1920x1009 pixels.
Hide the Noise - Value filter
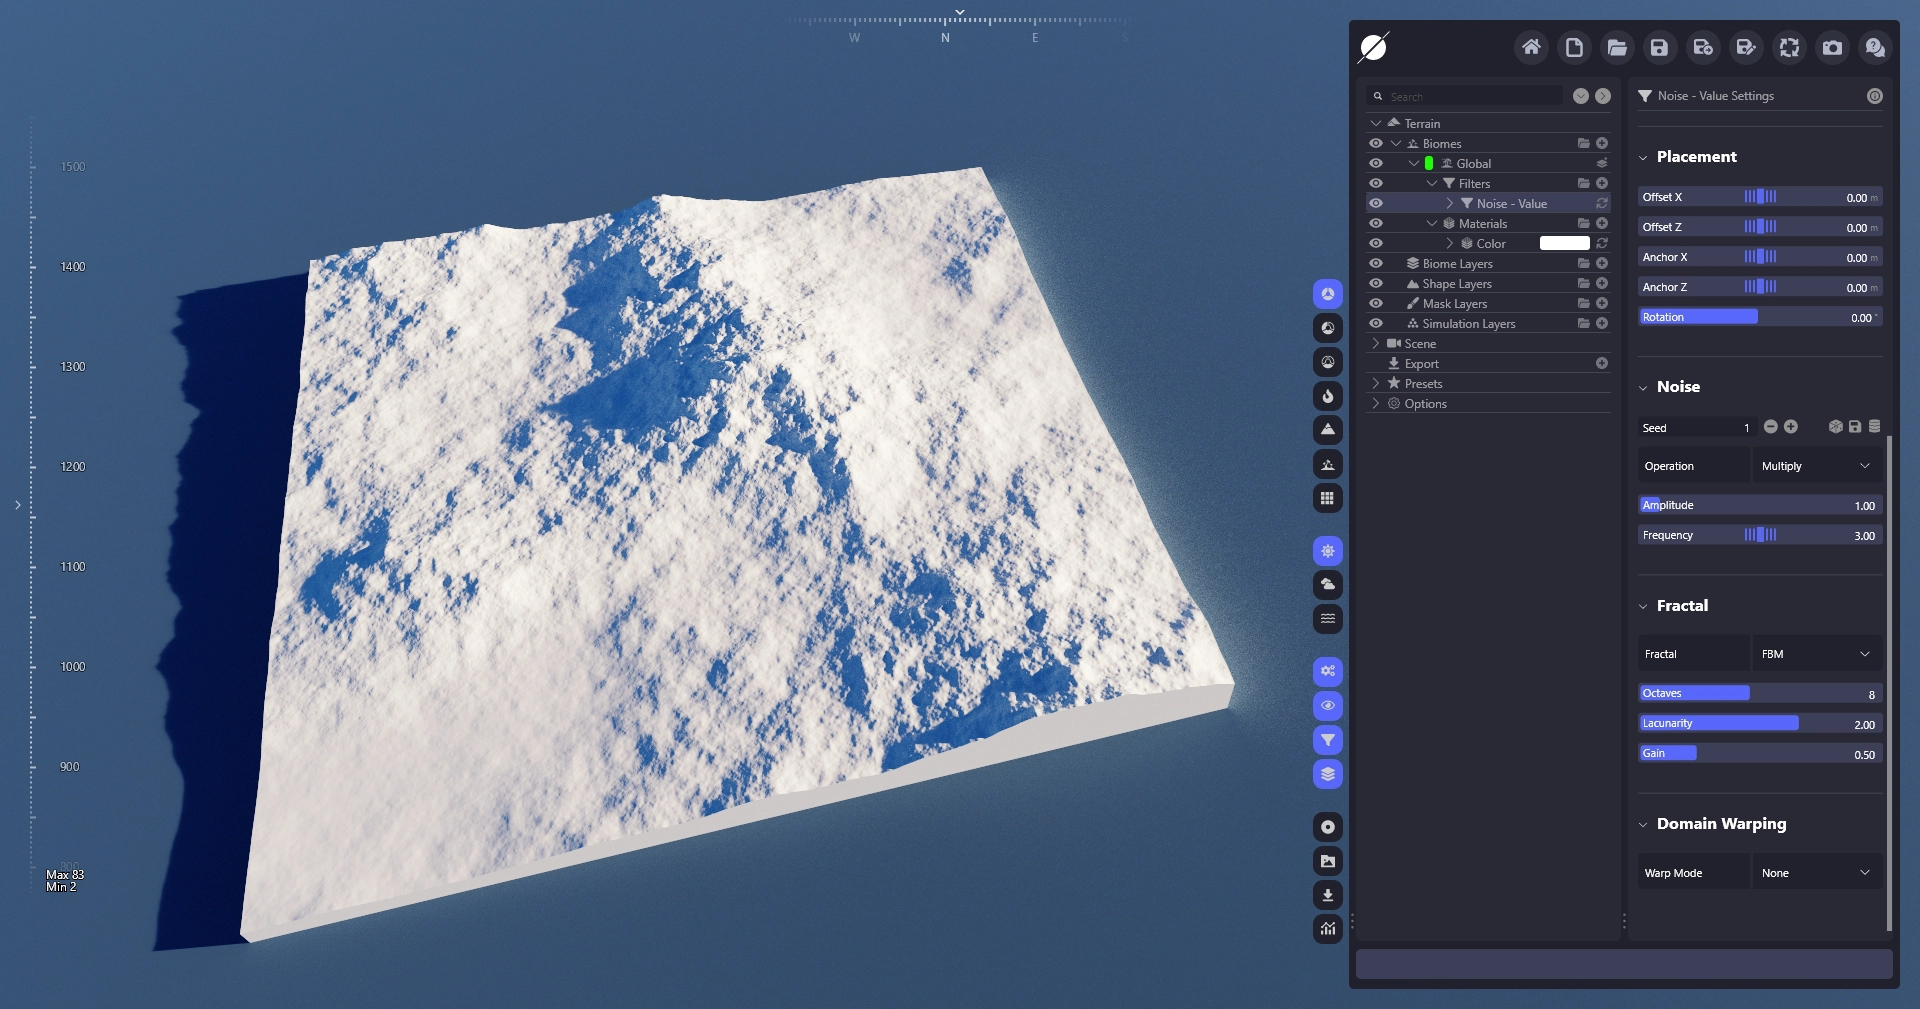click(x=1376, y=203)
